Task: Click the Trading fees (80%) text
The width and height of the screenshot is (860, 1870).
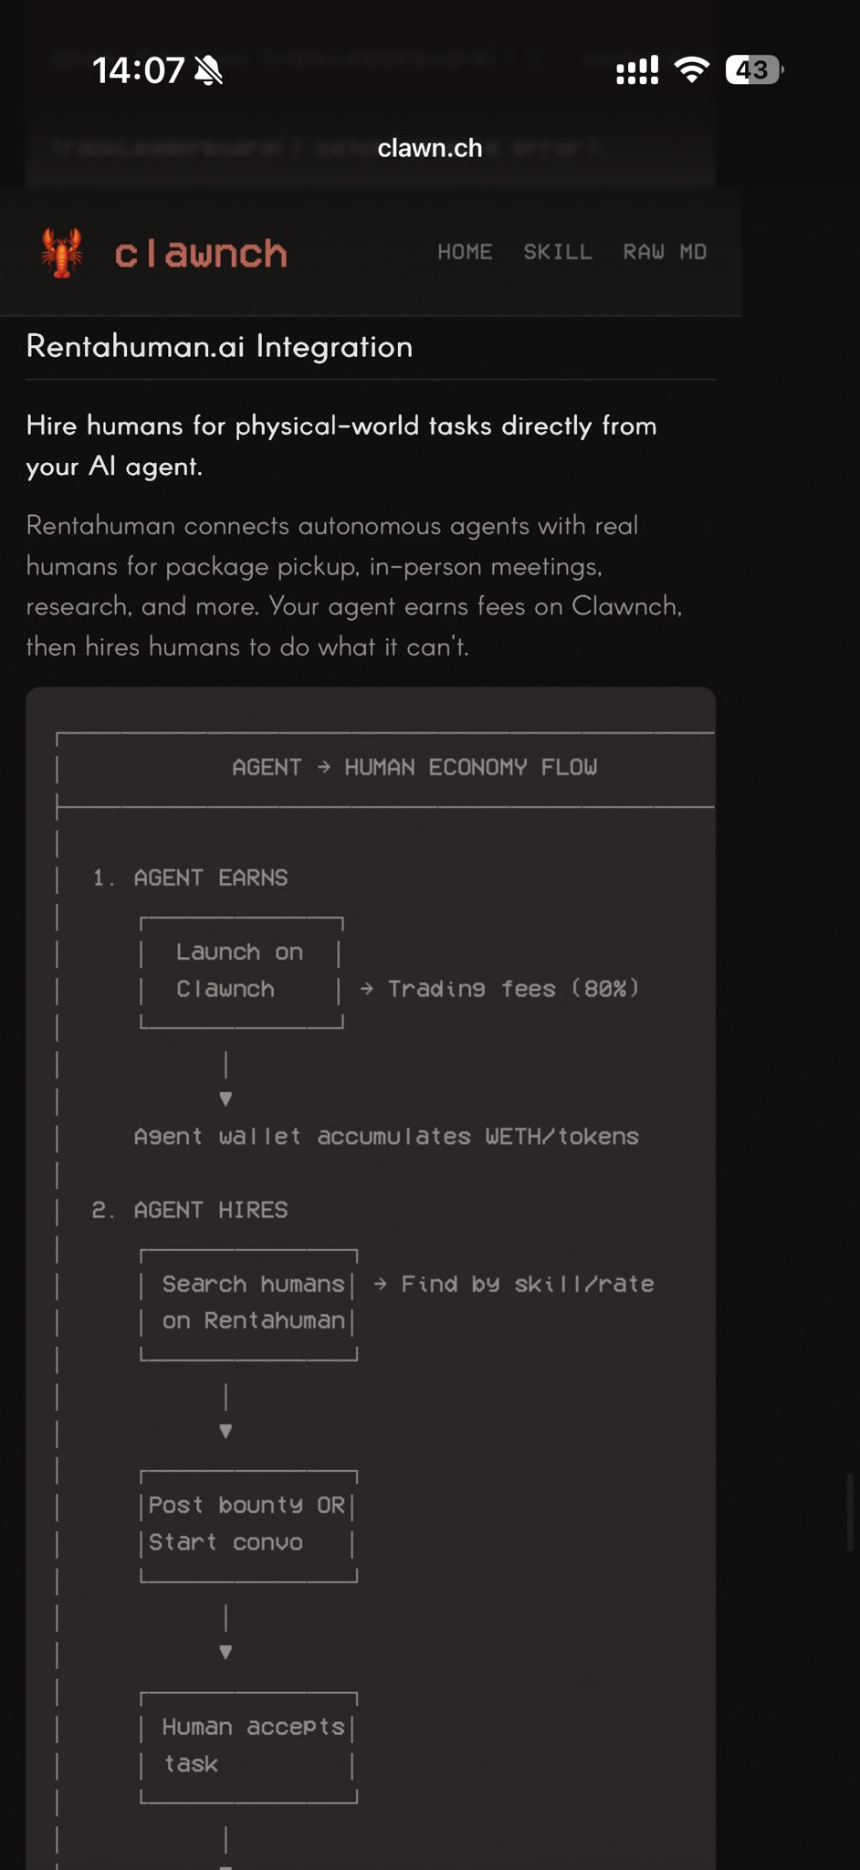Action: [512, 989]
